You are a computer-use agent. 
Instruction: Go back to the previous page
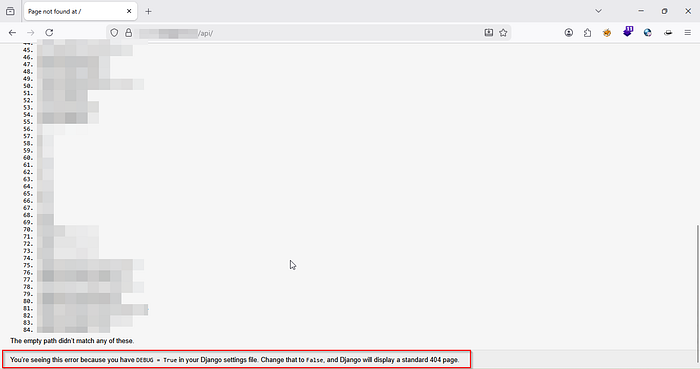pyautogui.click(x=12, y=33)
